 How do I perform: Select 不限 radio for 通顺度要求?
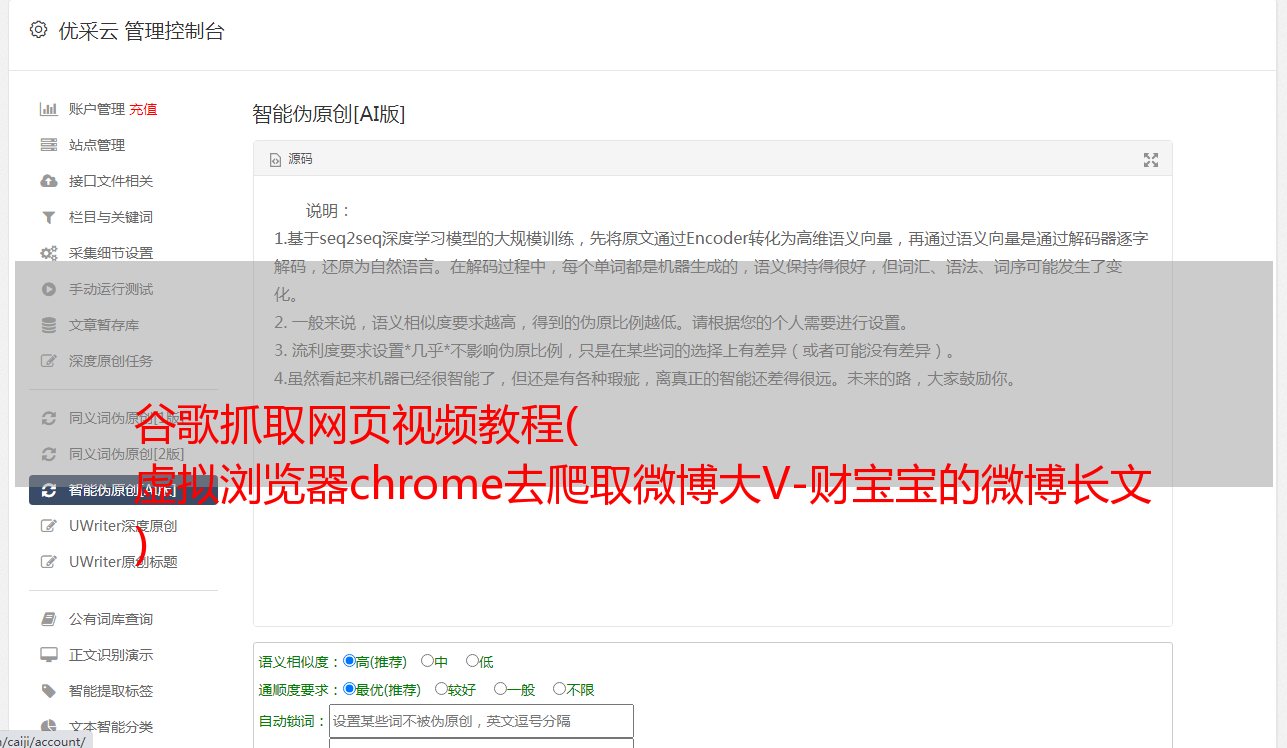(559, 689)
